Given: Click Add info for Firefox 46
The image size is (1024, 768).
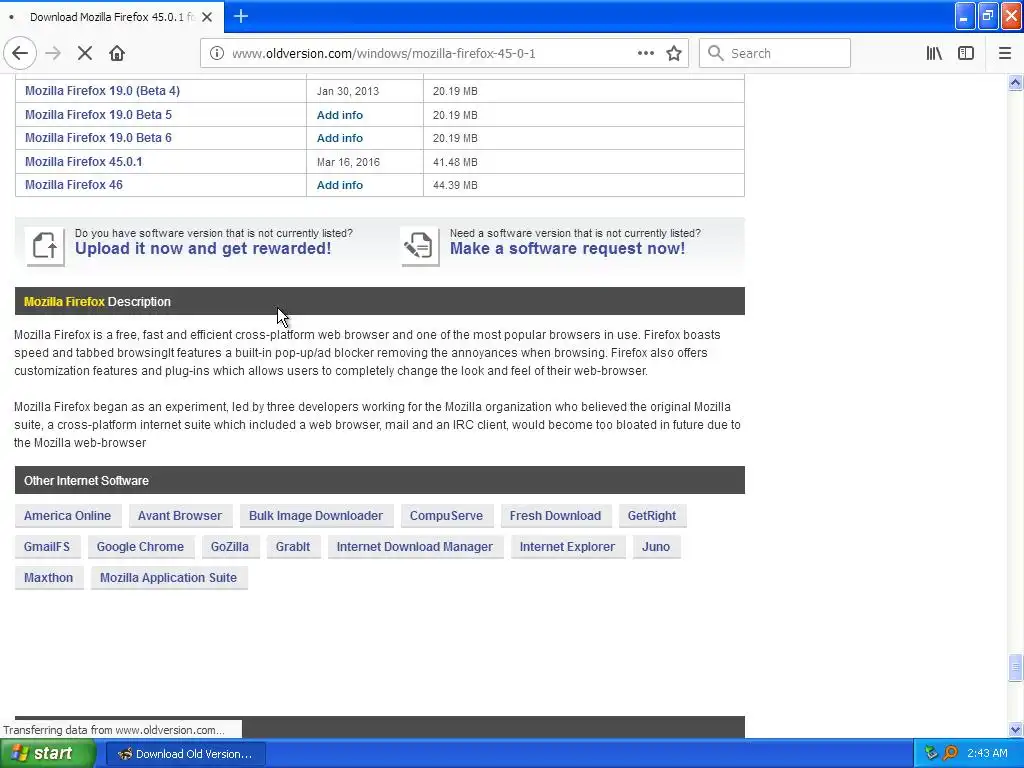Looking at the screenshot, I should 340,185.
